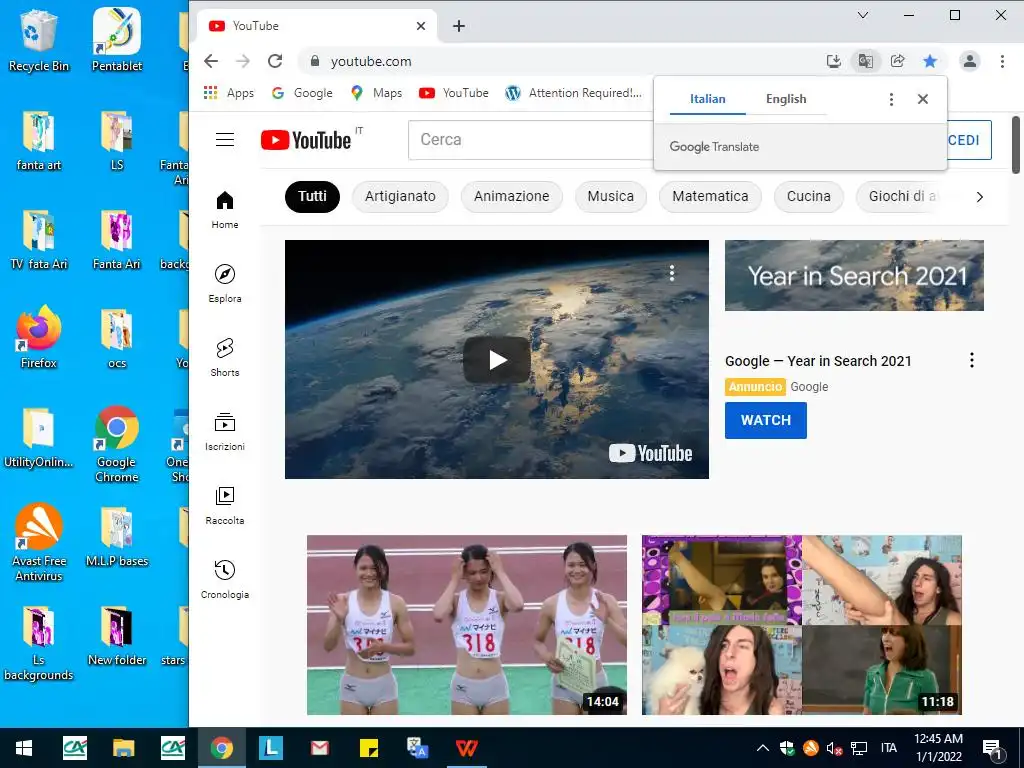This screenshot has height=768, width=1024.
Task: Open the YouTube bookmark
Action: 455,93
